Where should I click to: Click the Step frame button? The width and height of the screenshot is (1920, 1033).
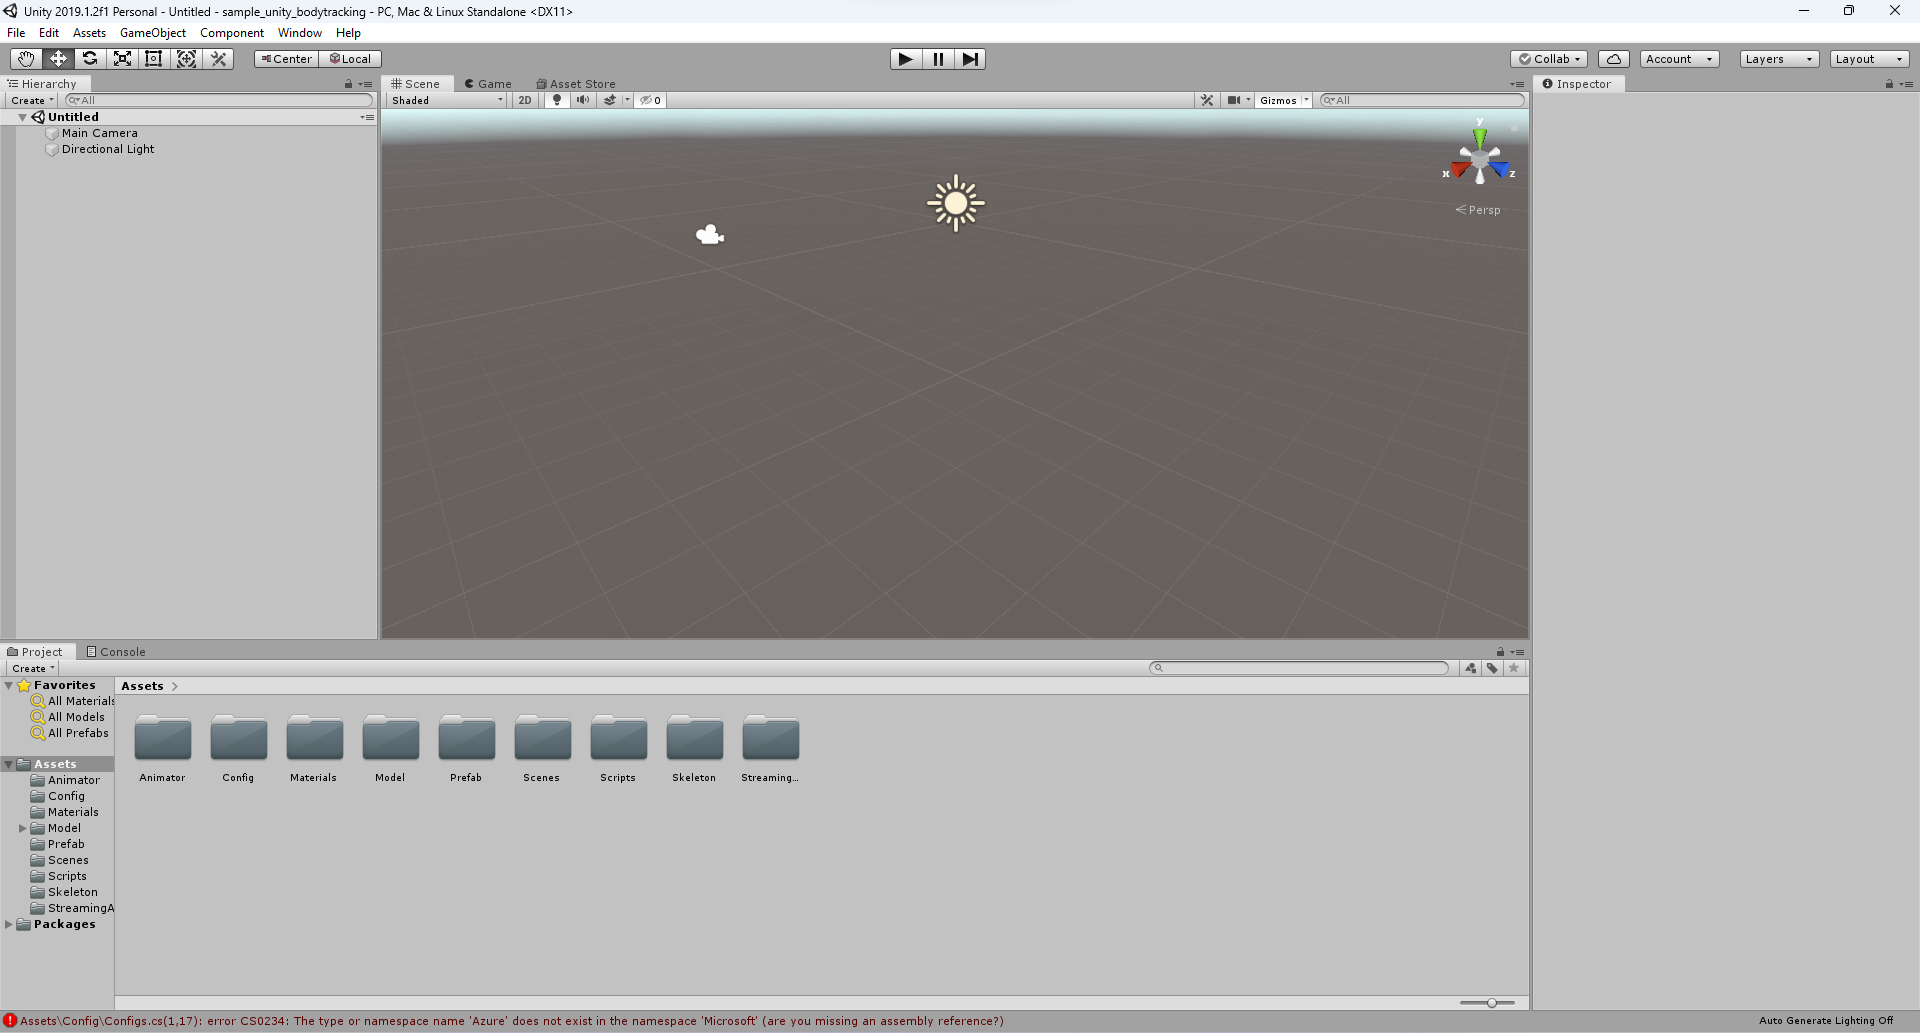click(970, 59)
